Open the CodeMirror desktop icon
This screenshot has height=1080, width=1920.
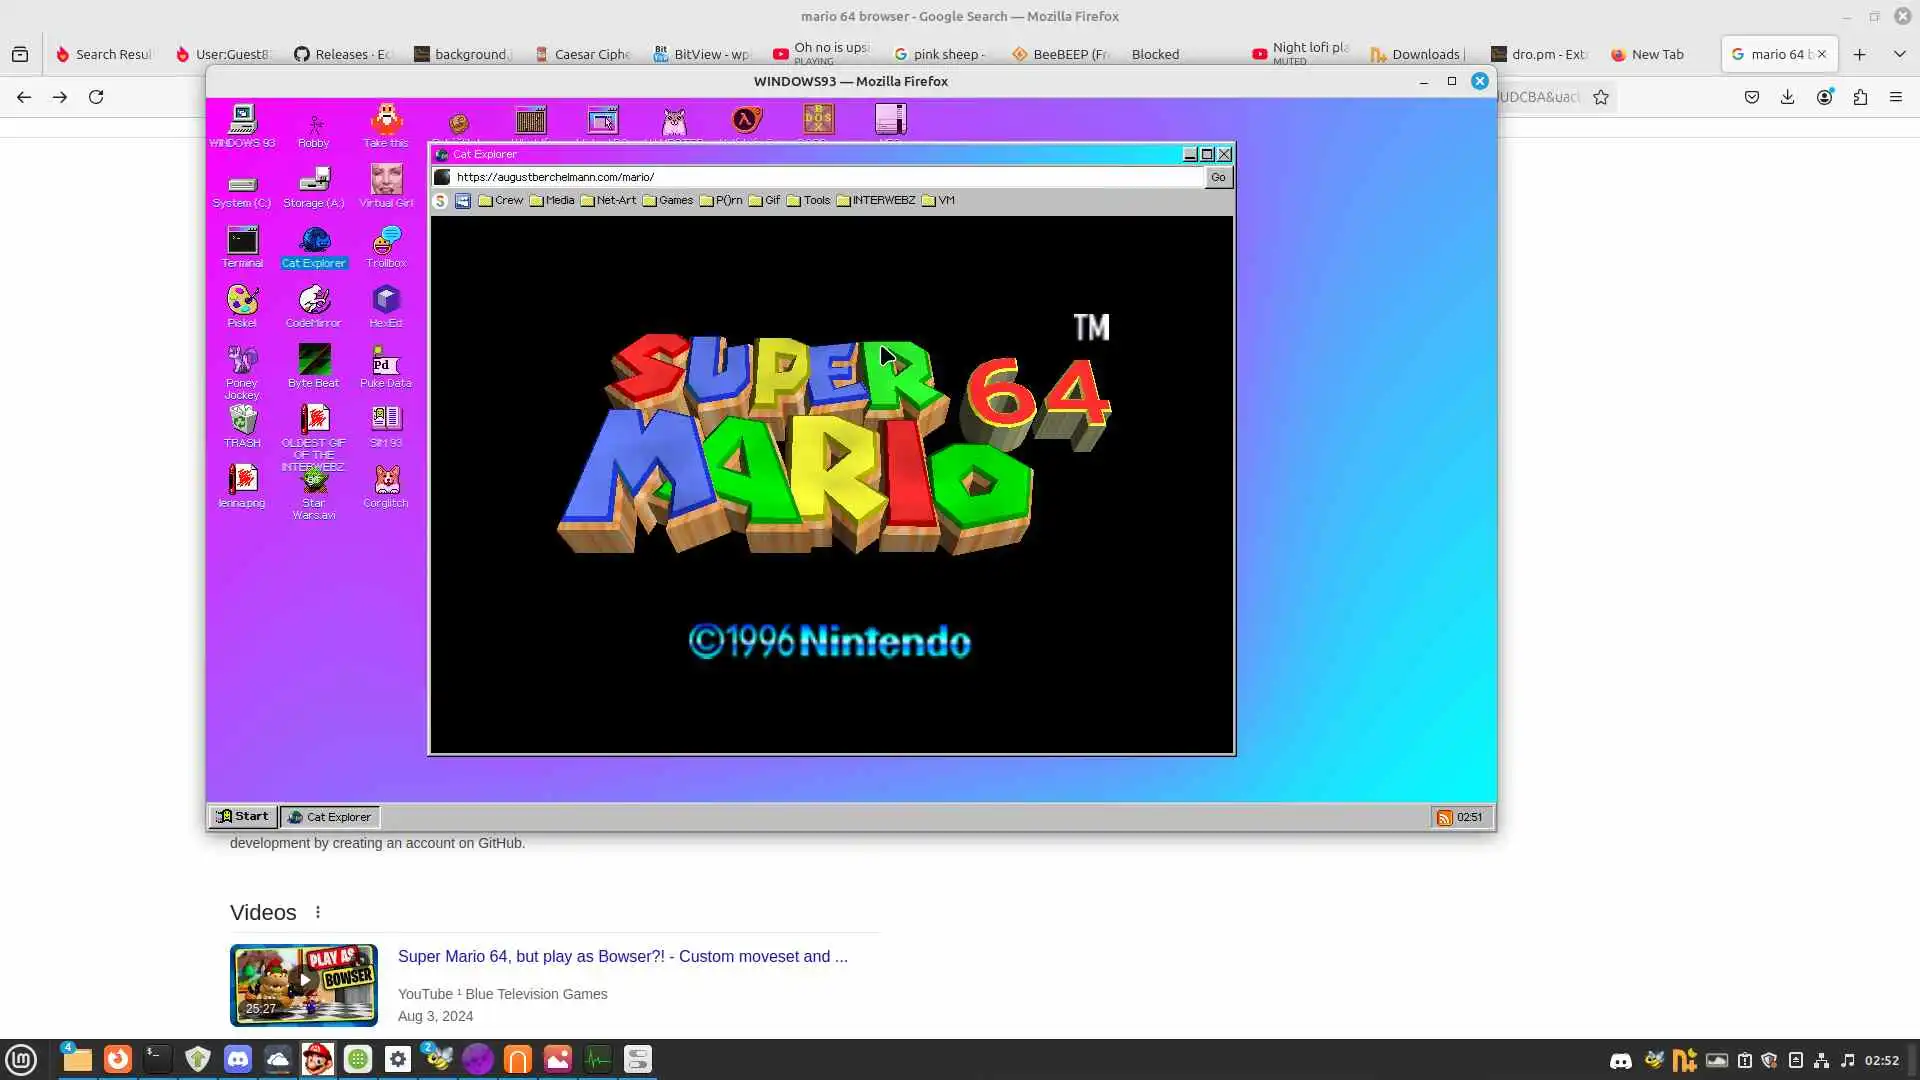click(x=314, y=301)
